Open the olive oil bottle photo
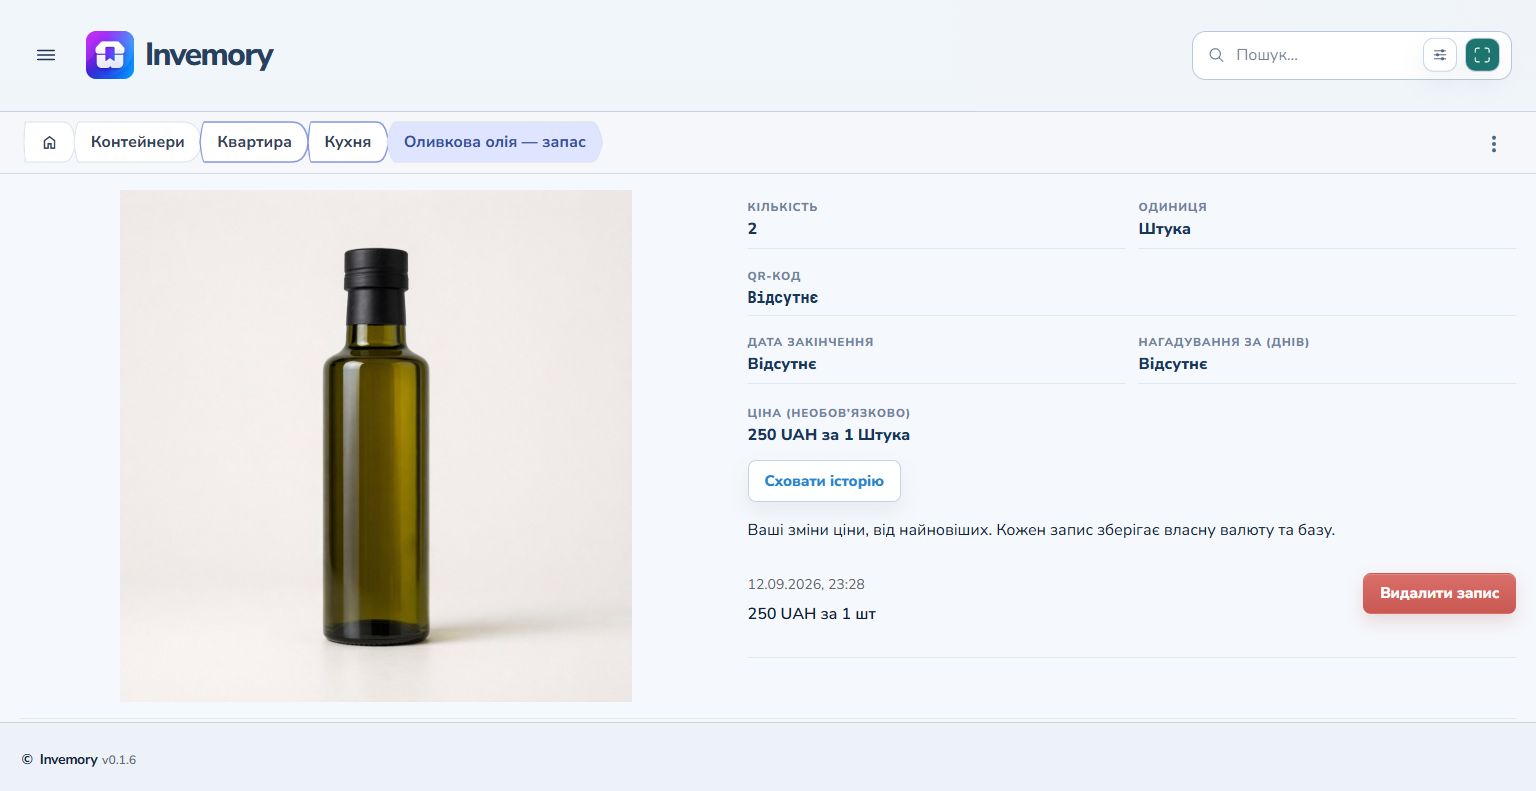1536x791 pixels. click(x=376, y=446)
